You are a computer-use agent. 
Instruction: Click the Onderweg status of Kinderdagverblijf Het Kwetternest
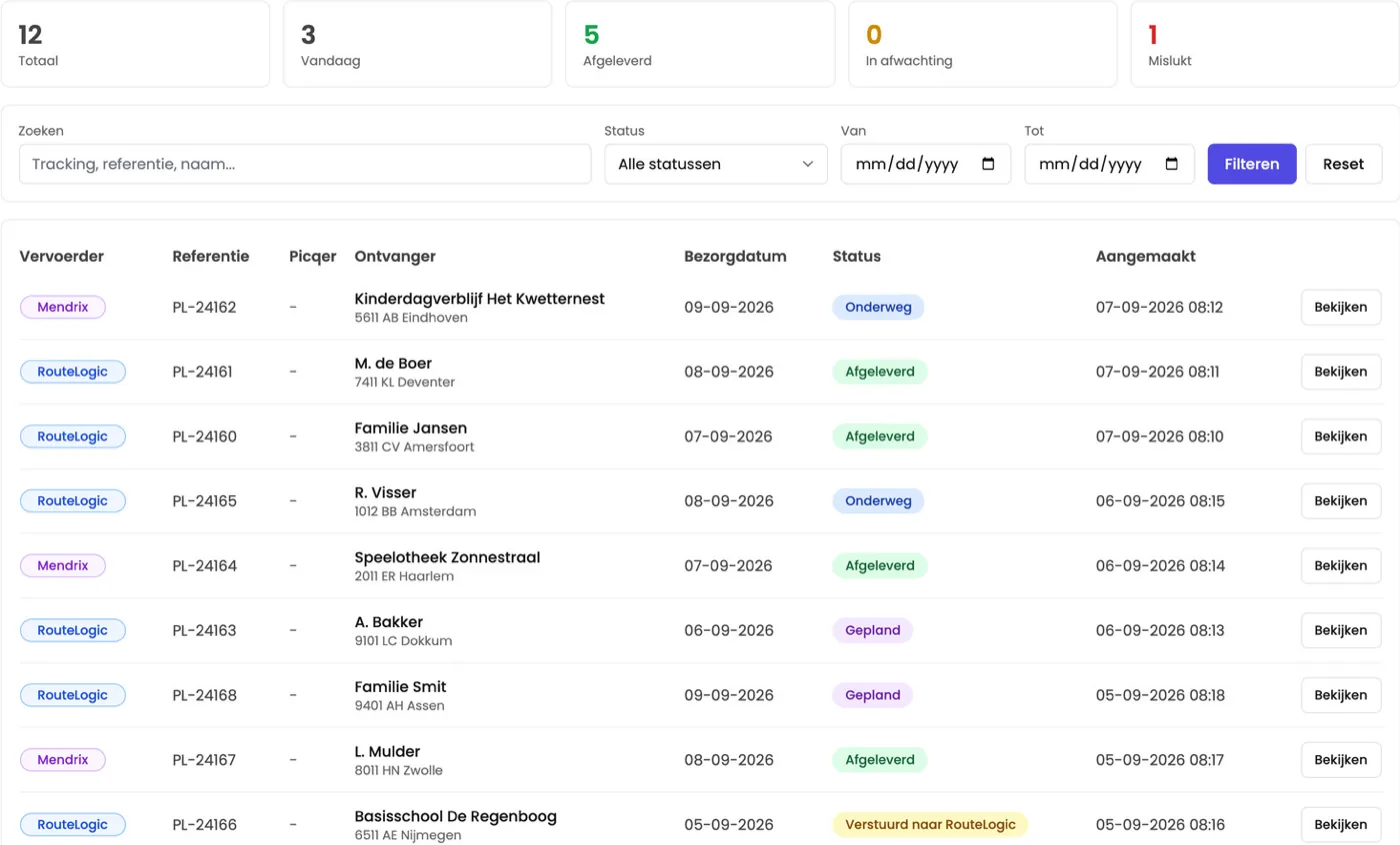[x=878, y=307]
